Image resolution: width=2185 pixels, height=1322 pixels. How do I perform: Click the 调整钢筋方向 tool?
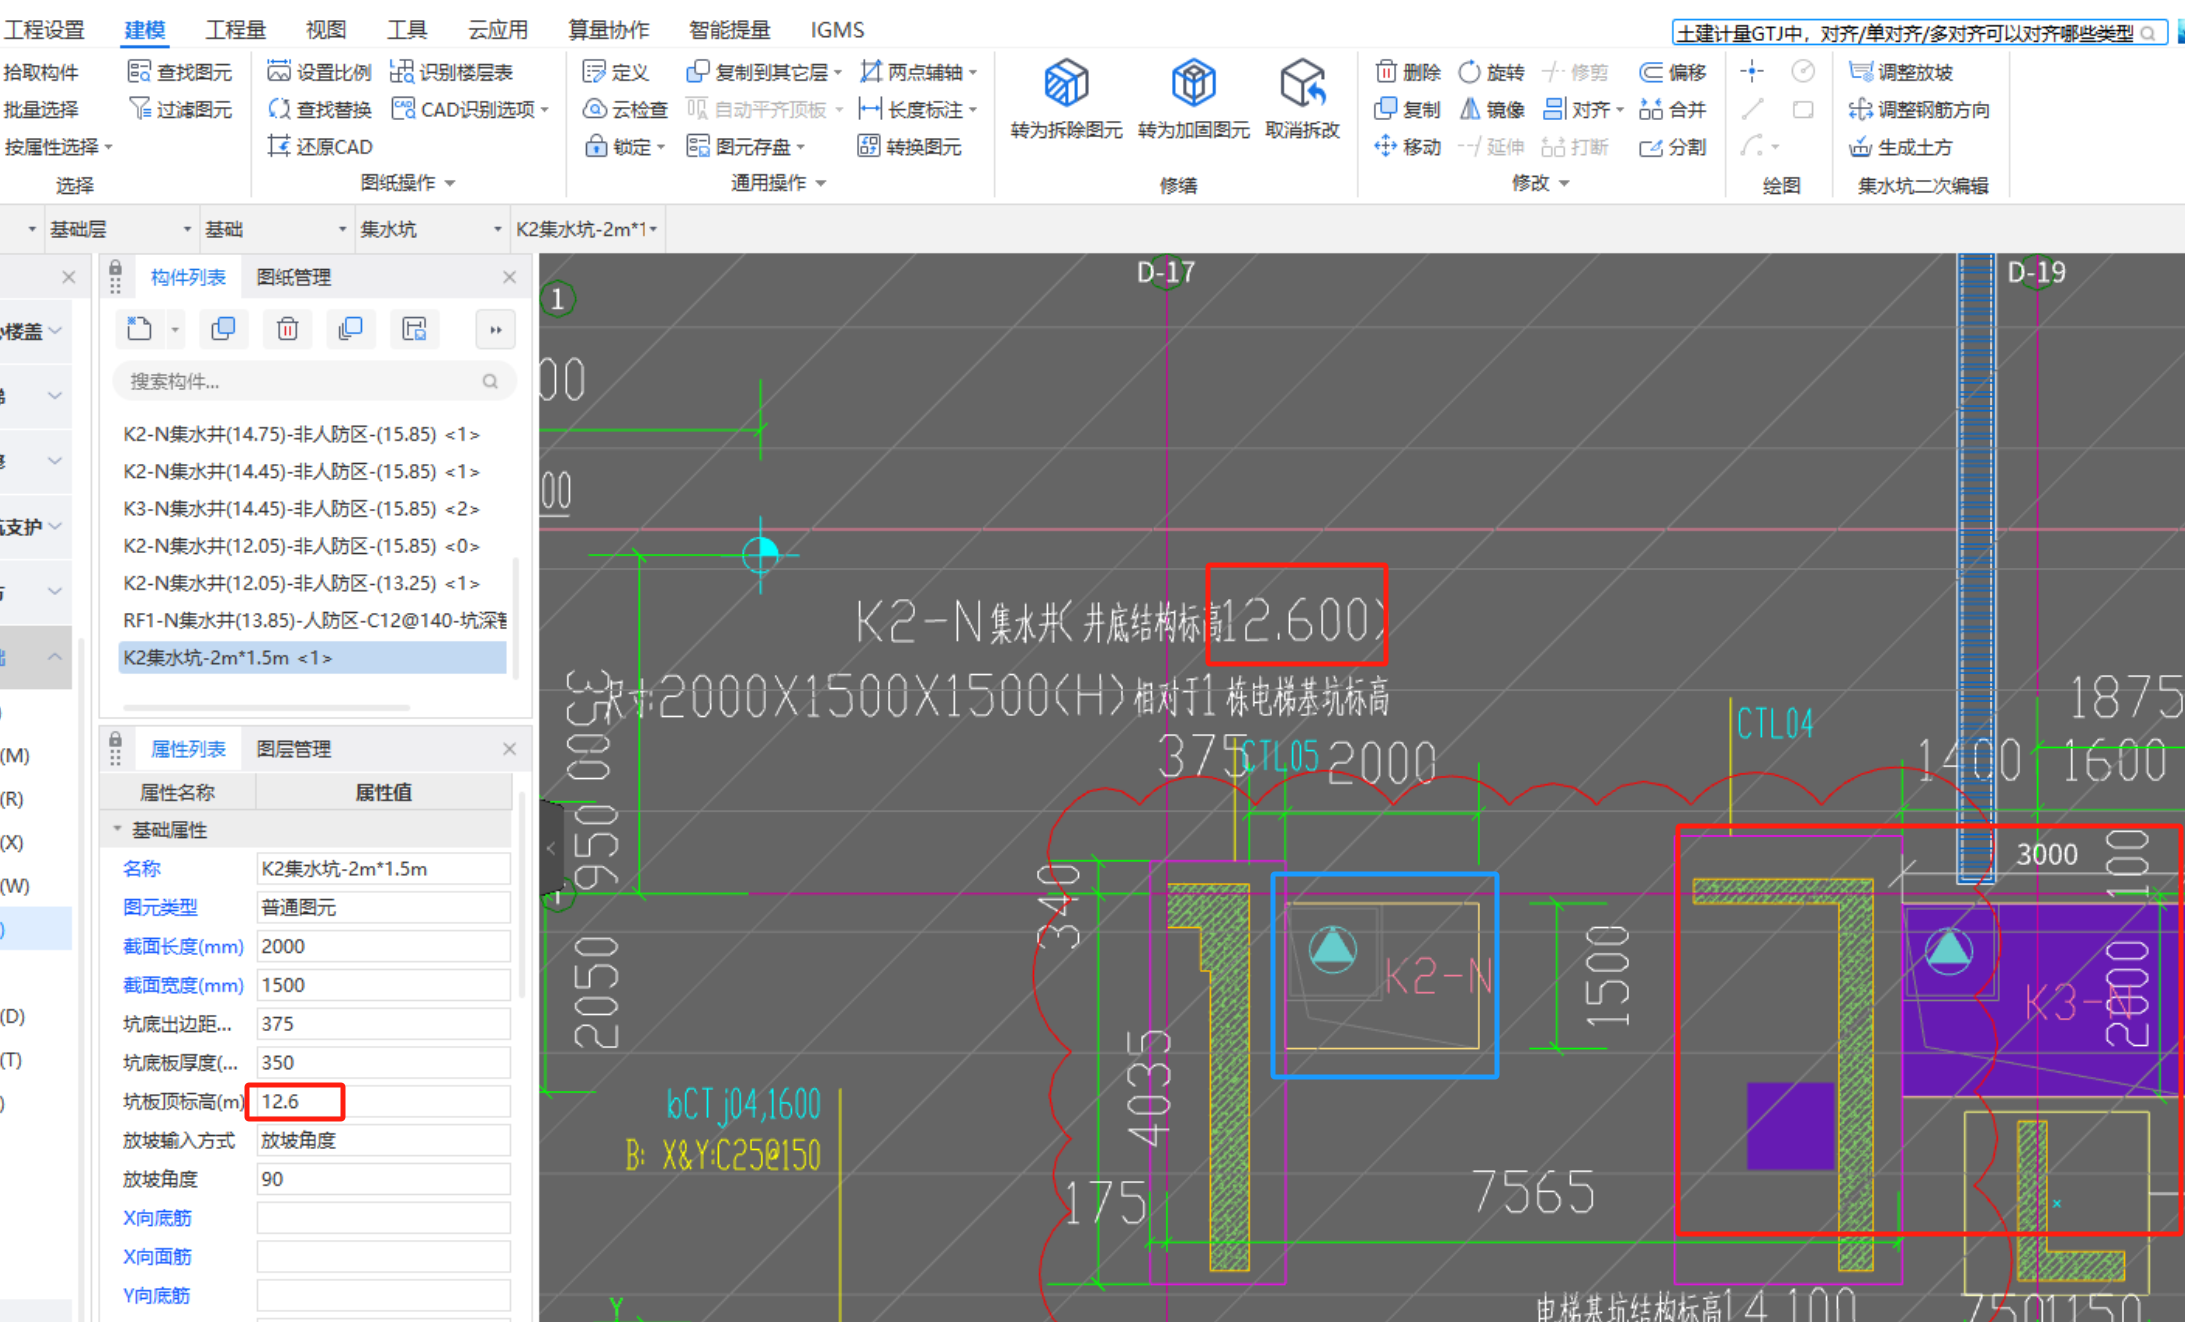point(1919,109)
